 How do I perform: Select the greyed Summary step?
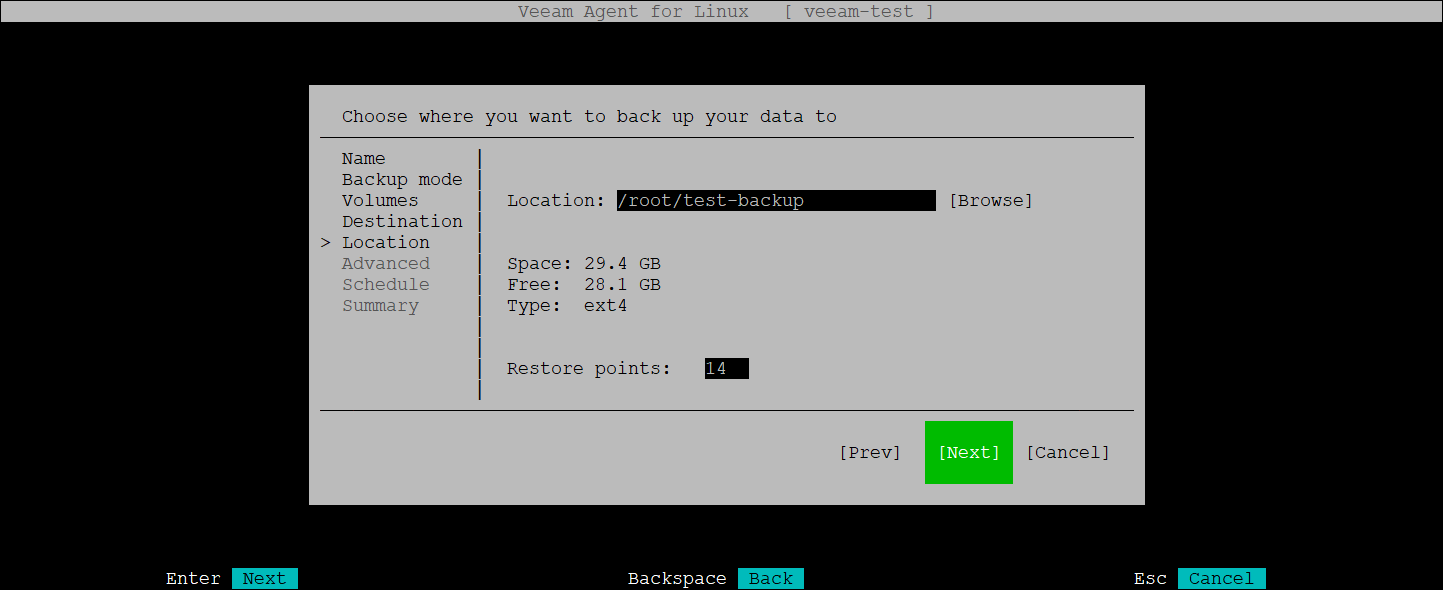click(380, 305)
